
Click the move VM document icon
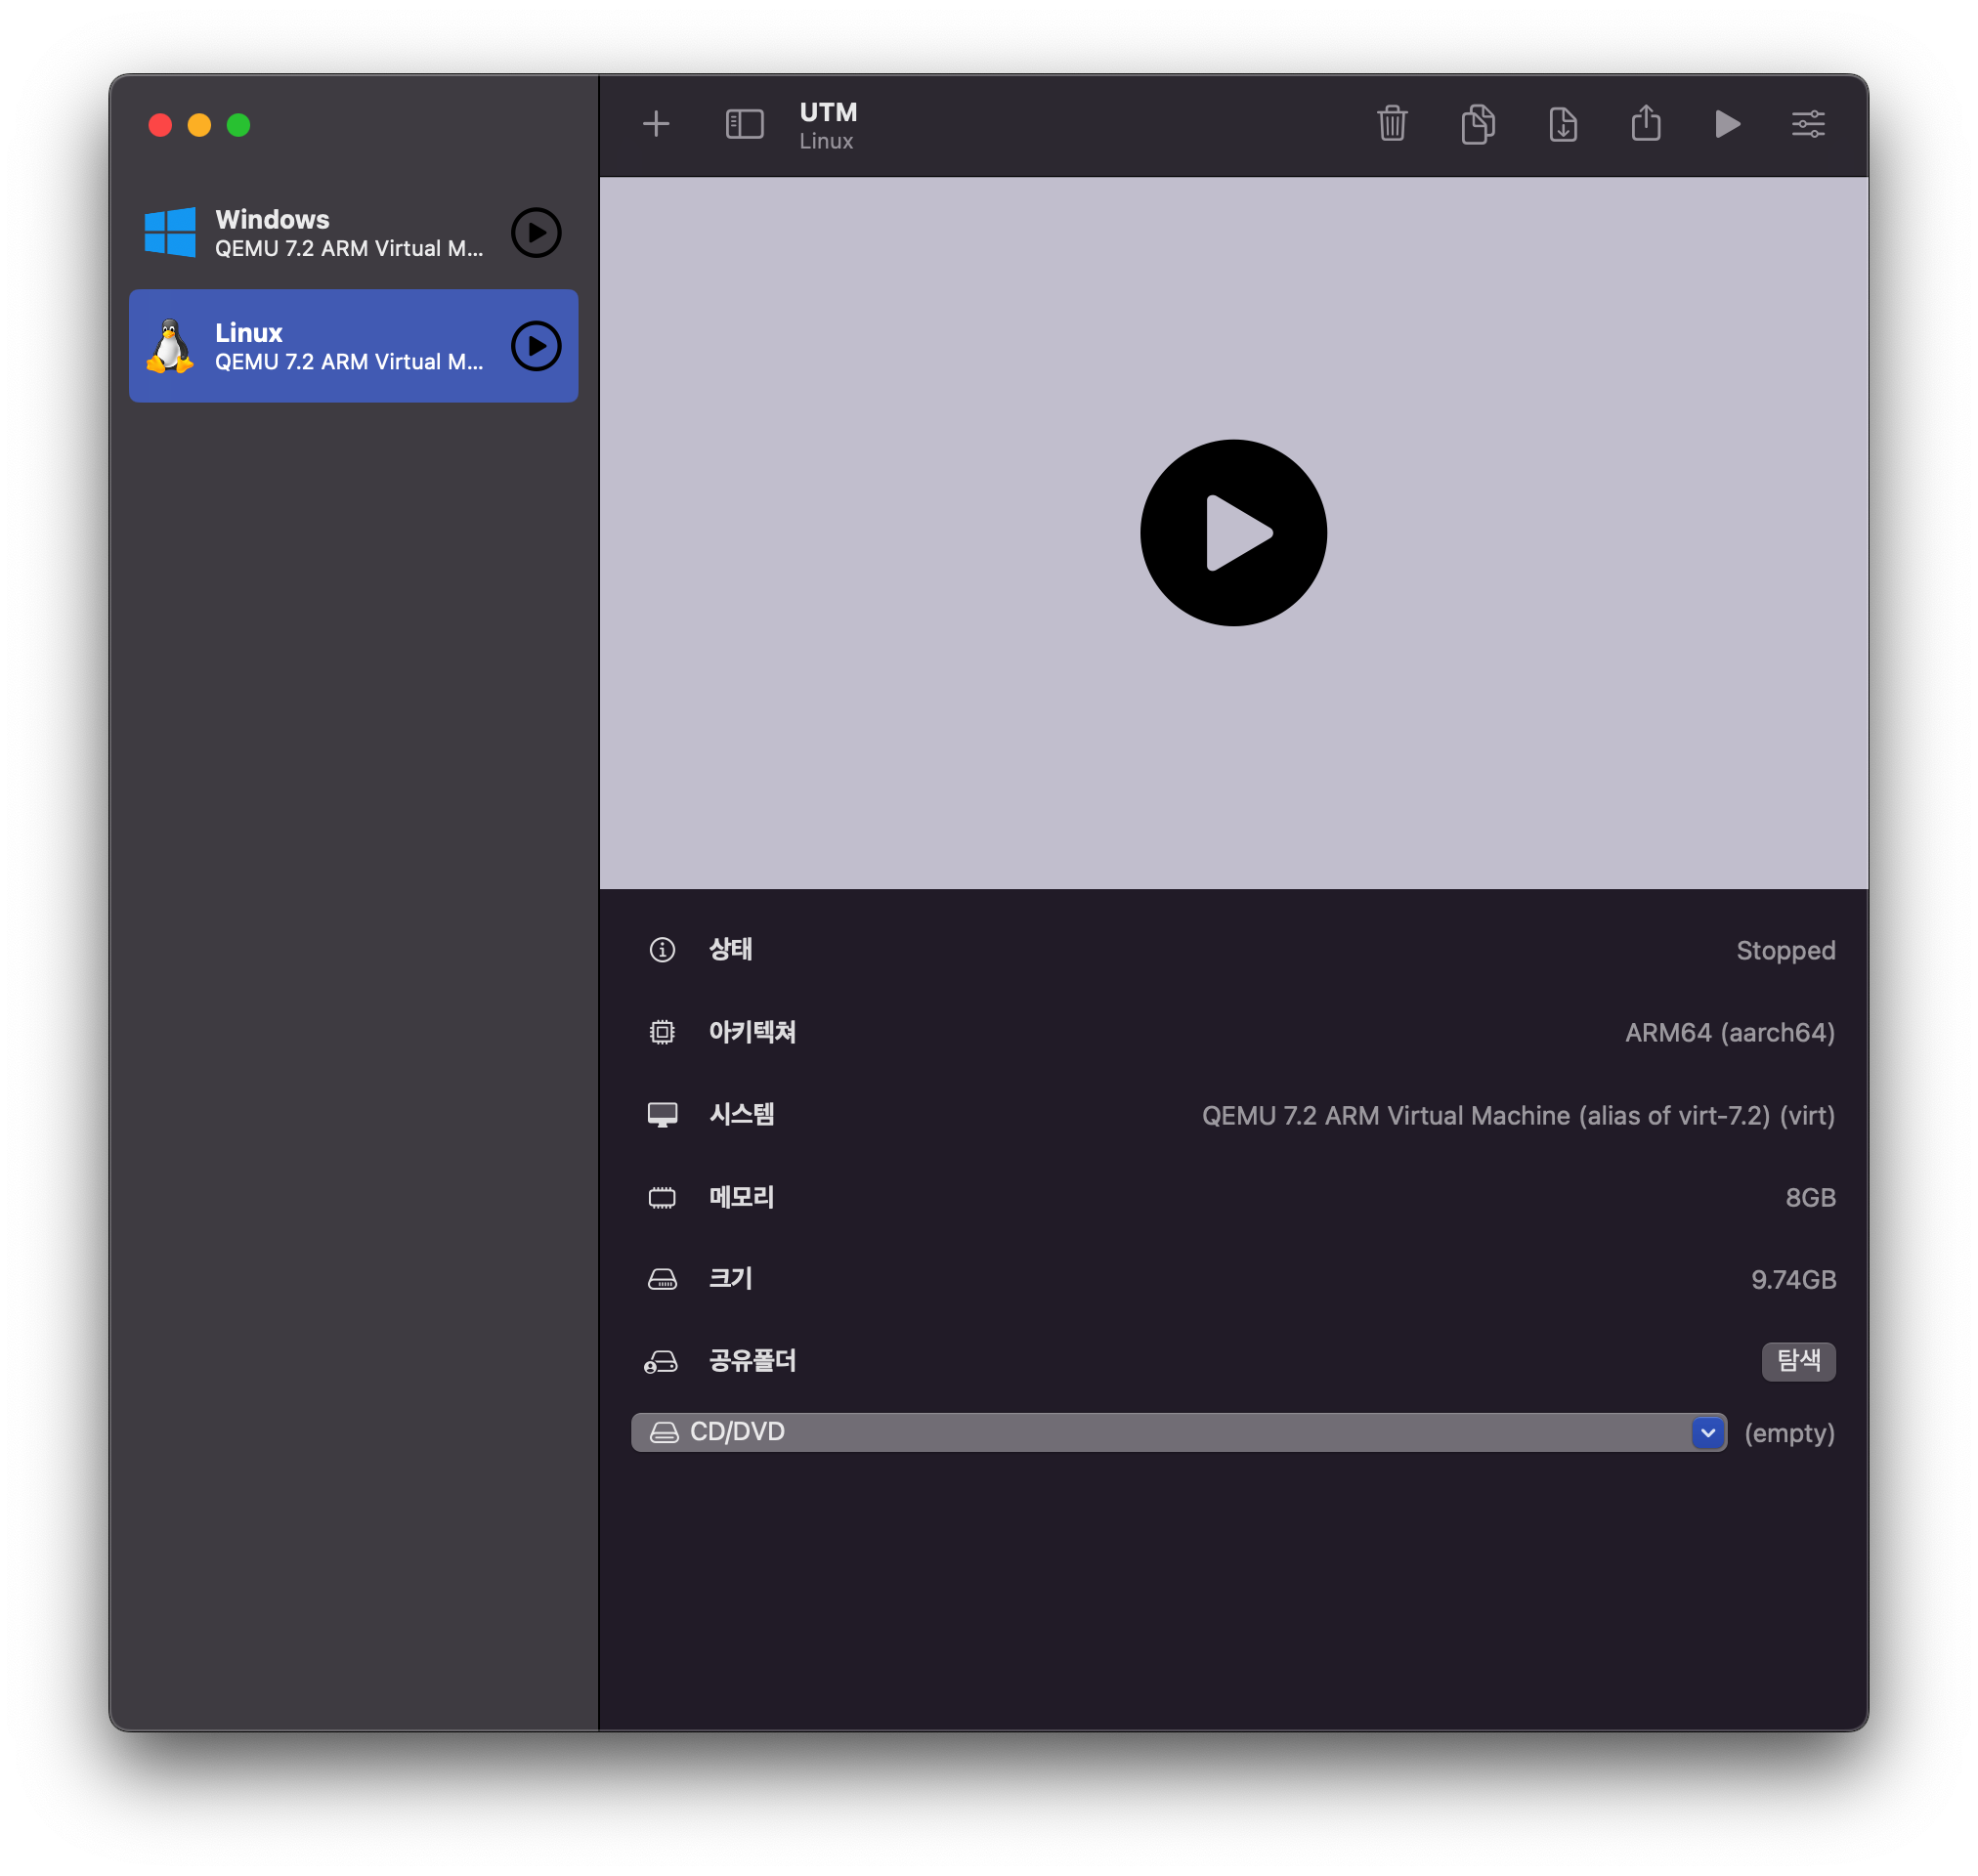pos(1562,124)
